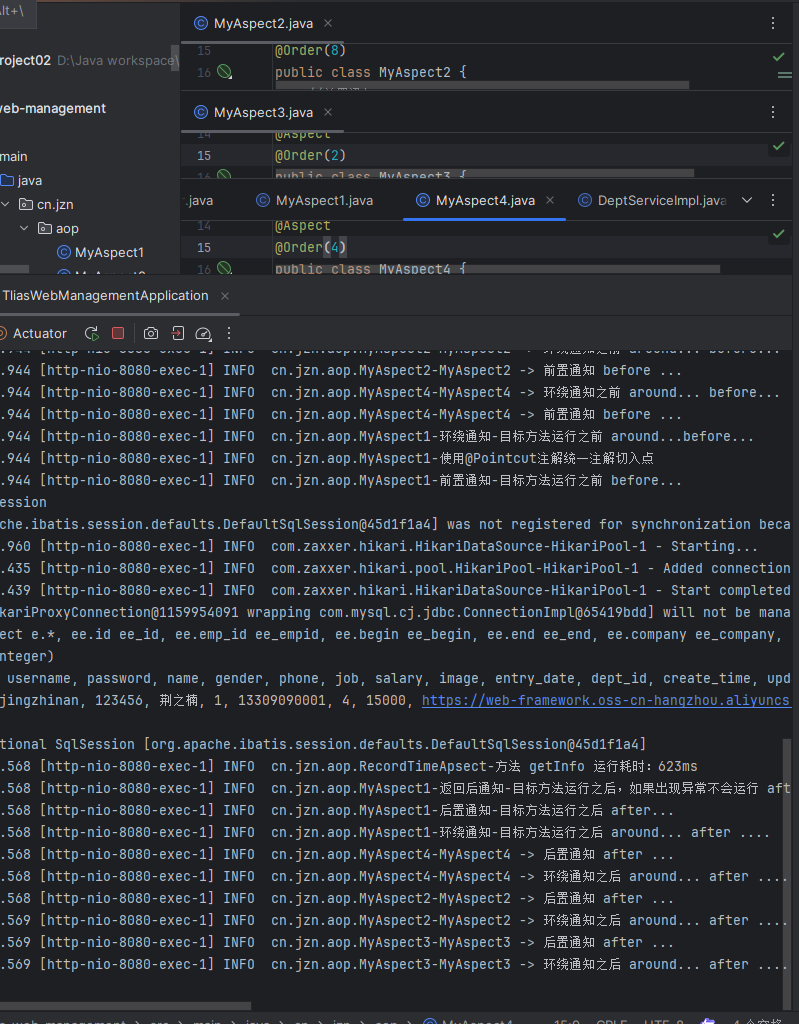
Task: Select the MyAspect4.java tab
Action: click(x=485, y=200)
